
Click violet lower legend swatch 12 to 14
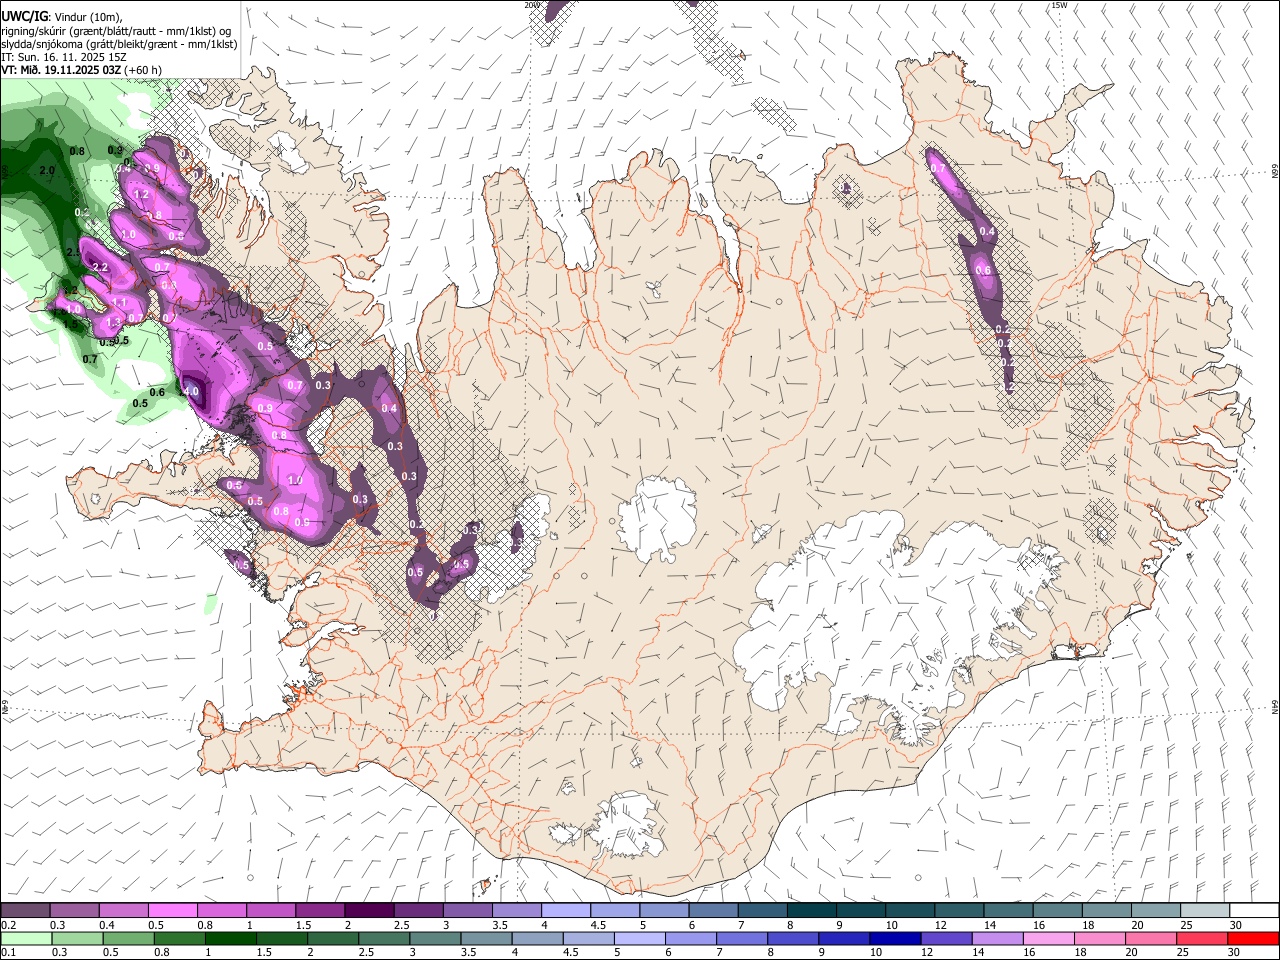pyautogui.click(x=946, y=938)
